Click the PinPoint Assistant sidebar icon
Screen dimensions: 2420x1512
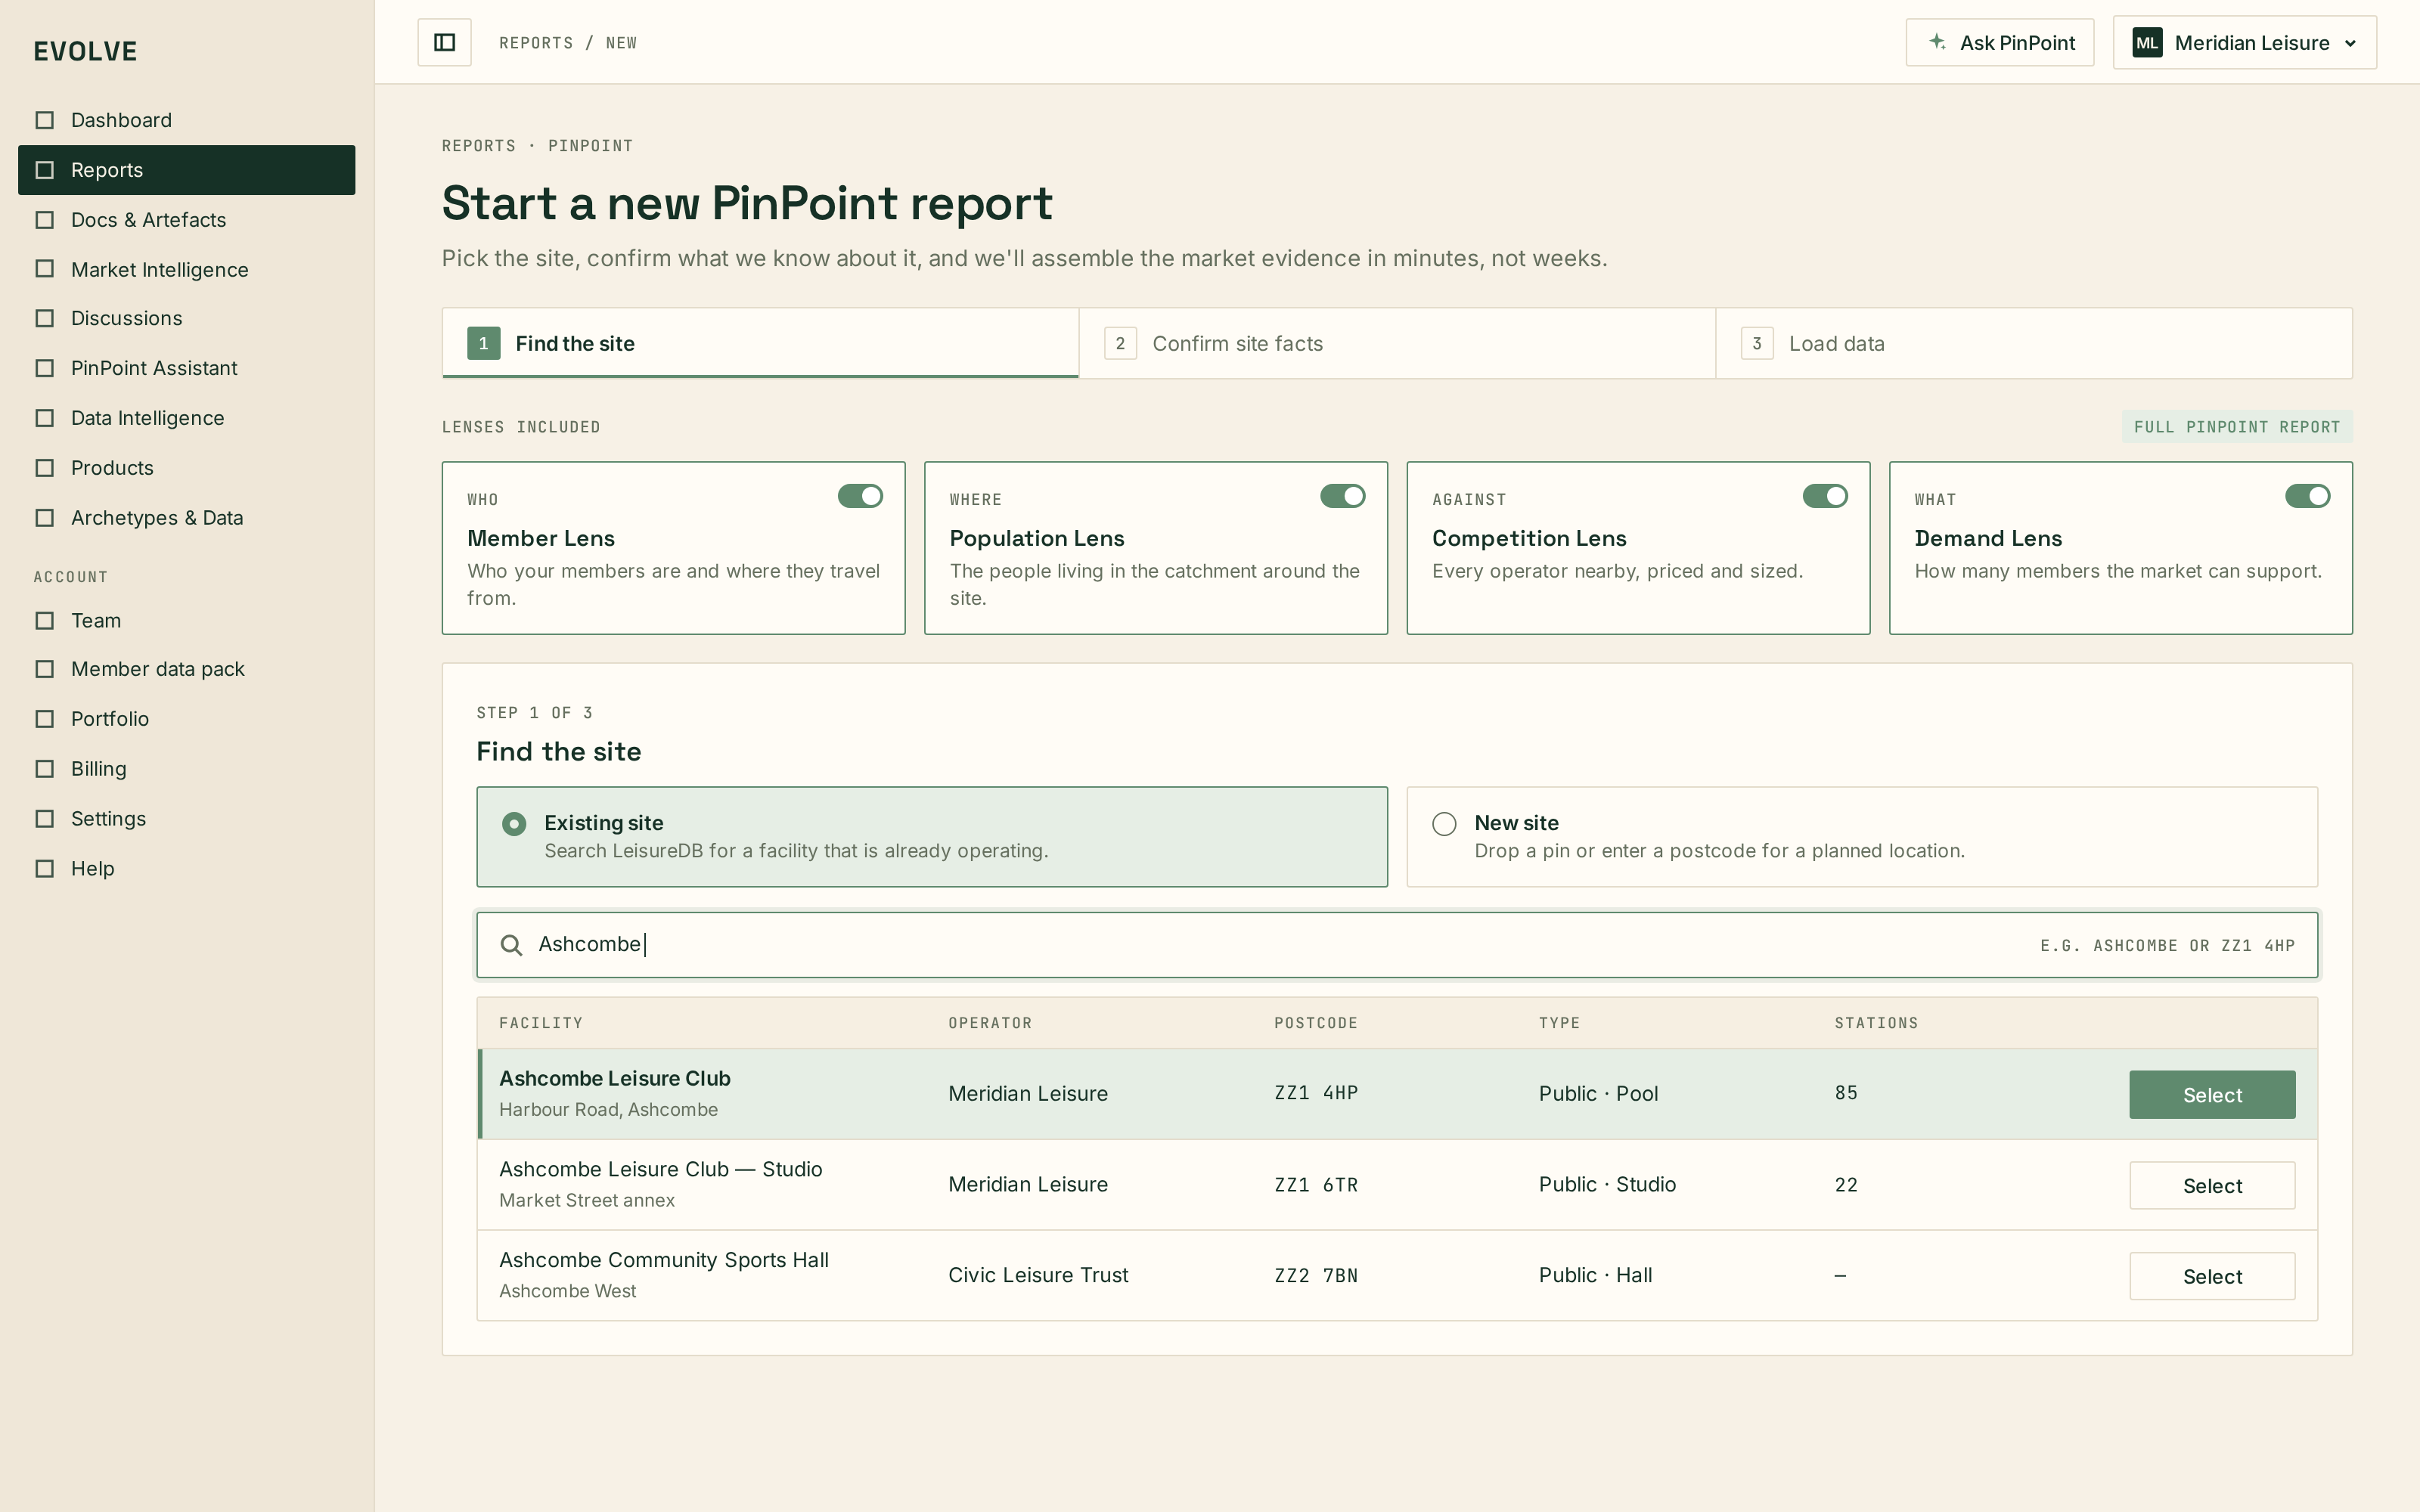click(44, 368)
